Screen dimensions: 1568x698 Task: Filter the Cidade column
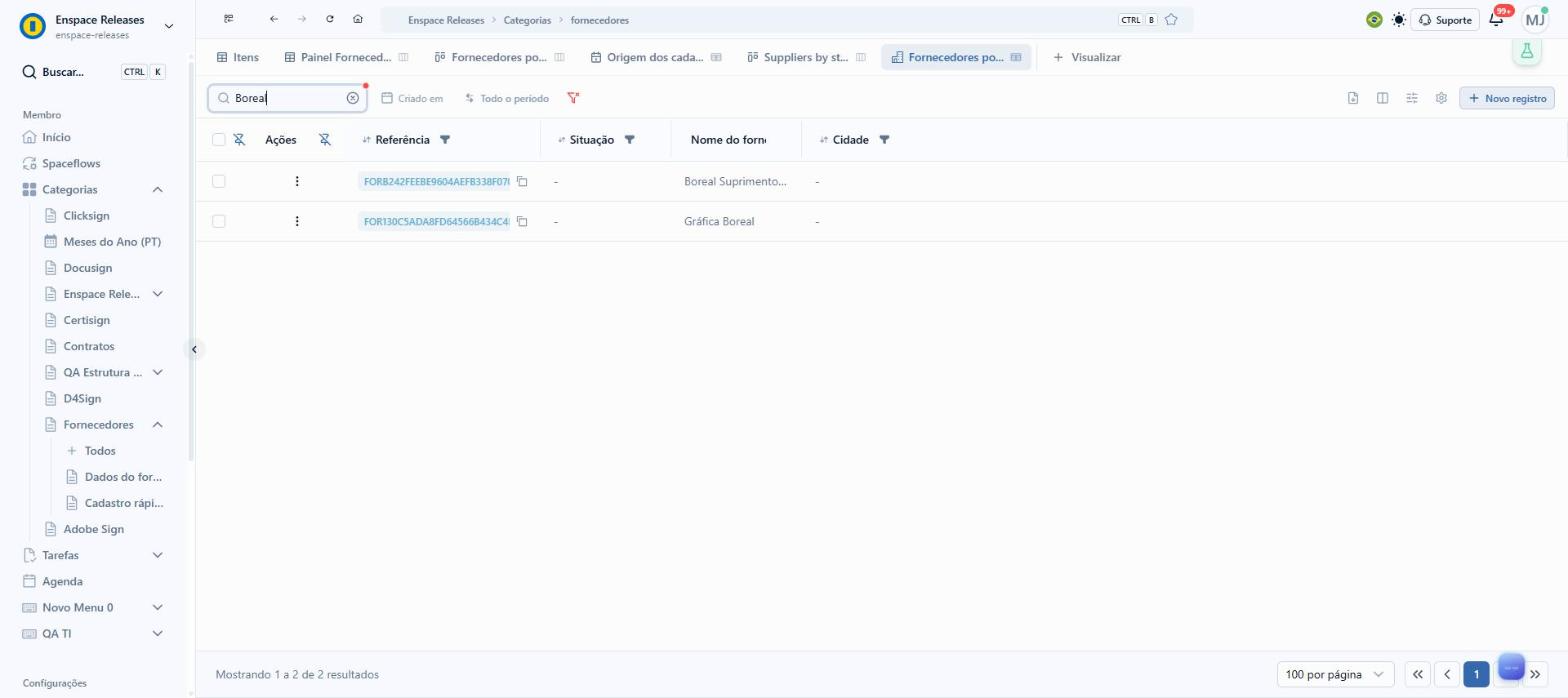click(884, 140)
